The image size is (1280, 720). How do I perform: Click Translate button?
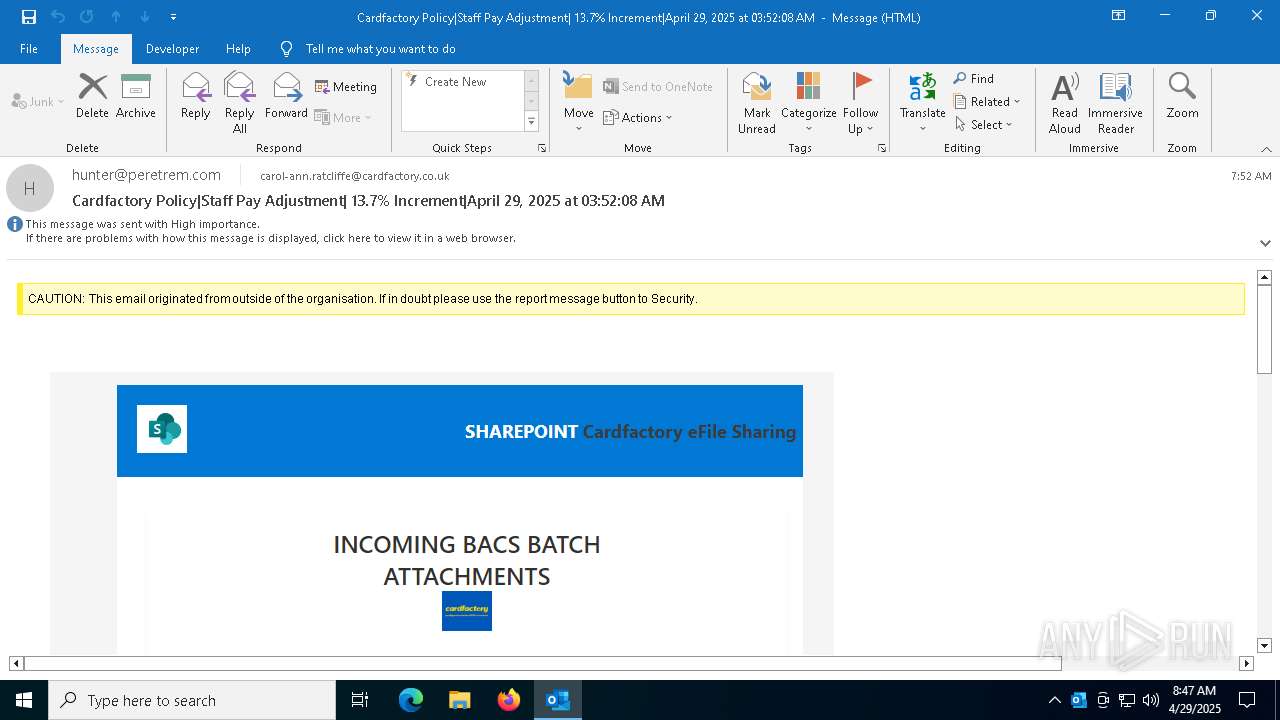click(922, 102)
